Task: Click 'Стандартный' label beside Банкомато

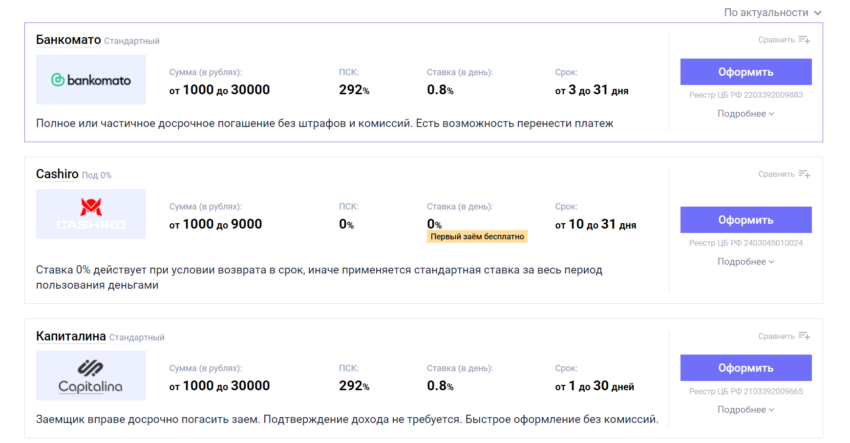Action: (x=132, y=41)
